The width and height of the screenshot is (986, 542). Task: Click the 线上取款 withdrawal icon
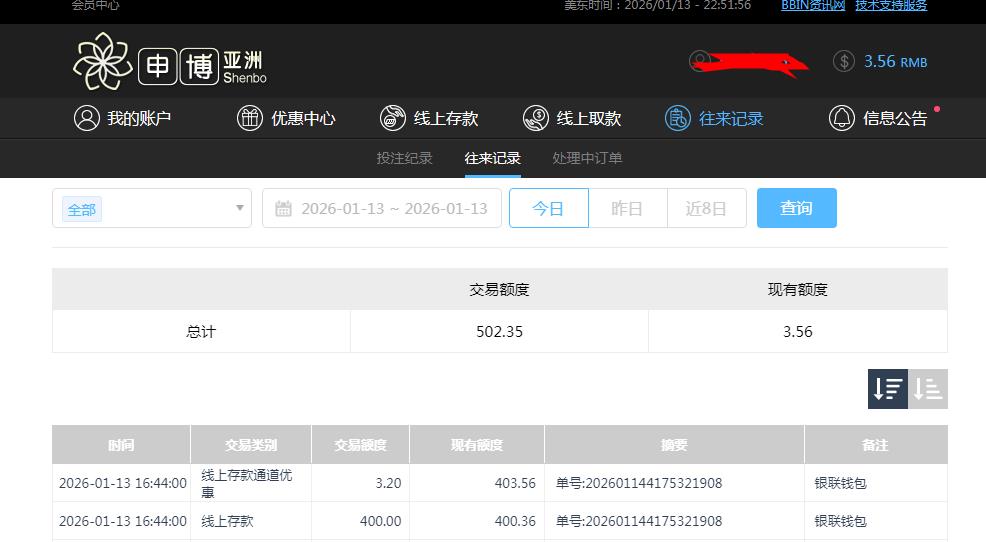pyautogui.click(x=536, y=118)
